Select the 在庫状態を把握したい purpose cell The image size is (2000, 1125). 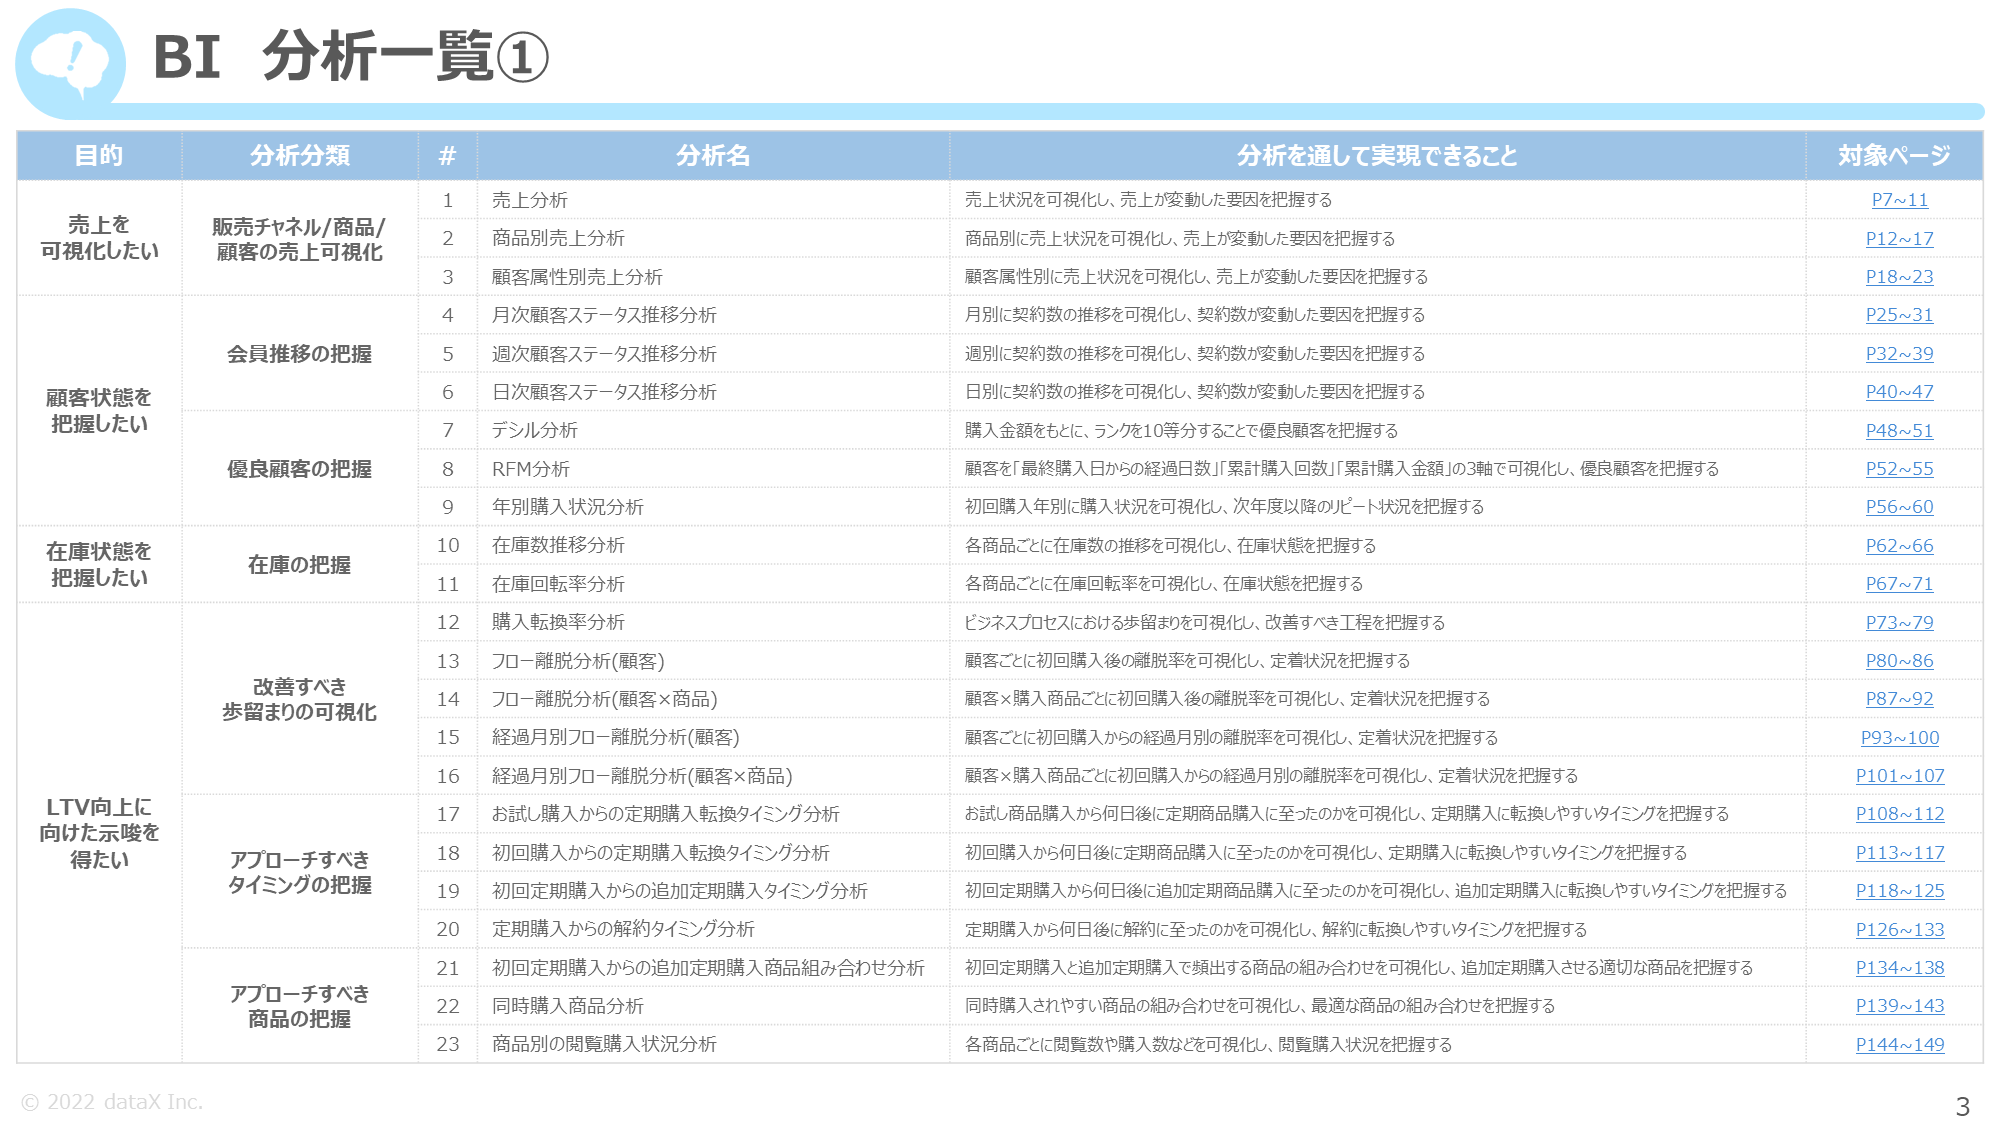(x=99, y=565)
